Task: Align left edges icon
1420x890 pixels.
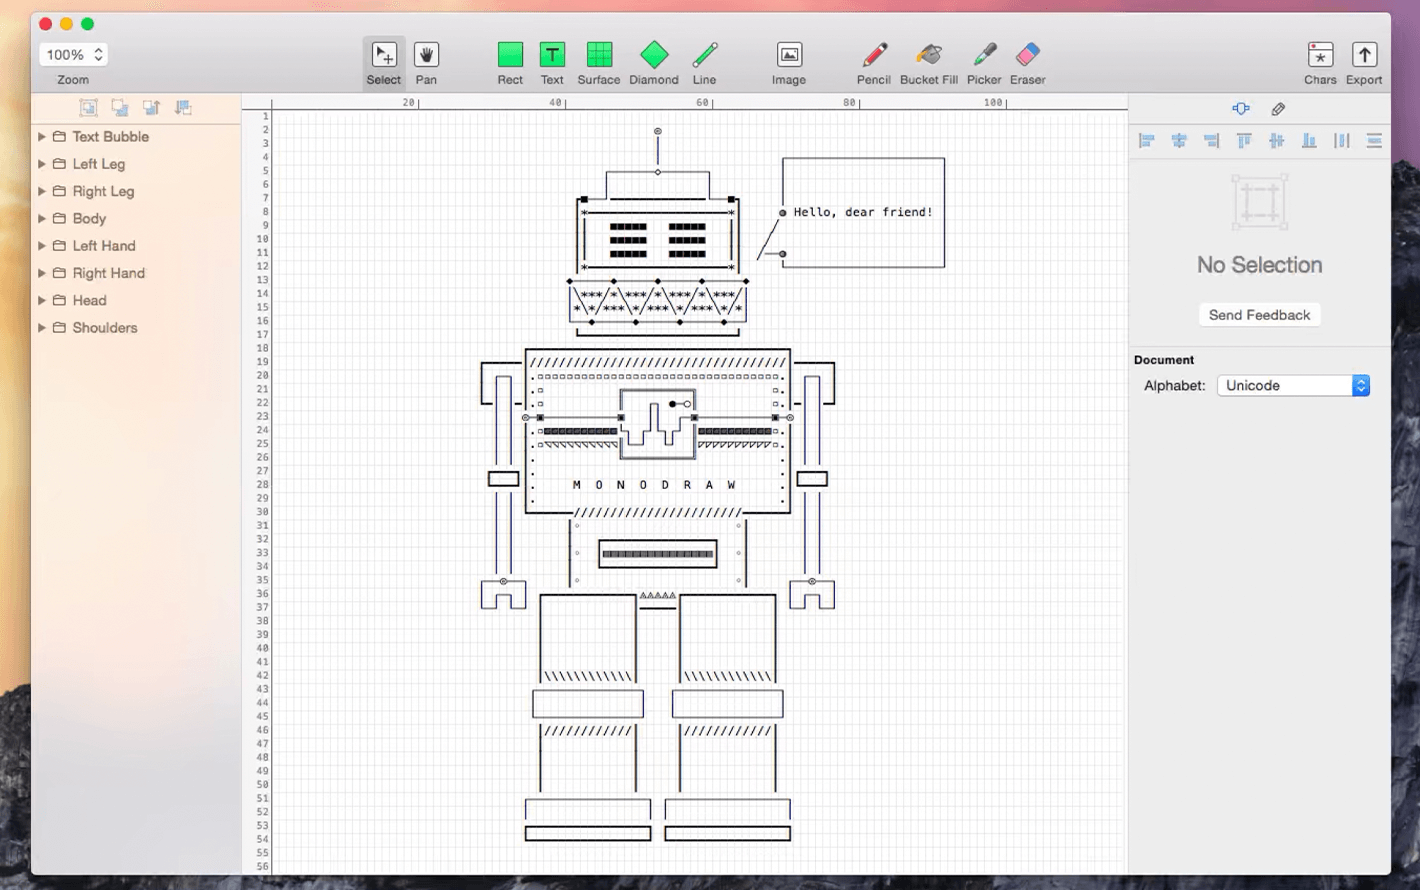Action: (1147, 141)
